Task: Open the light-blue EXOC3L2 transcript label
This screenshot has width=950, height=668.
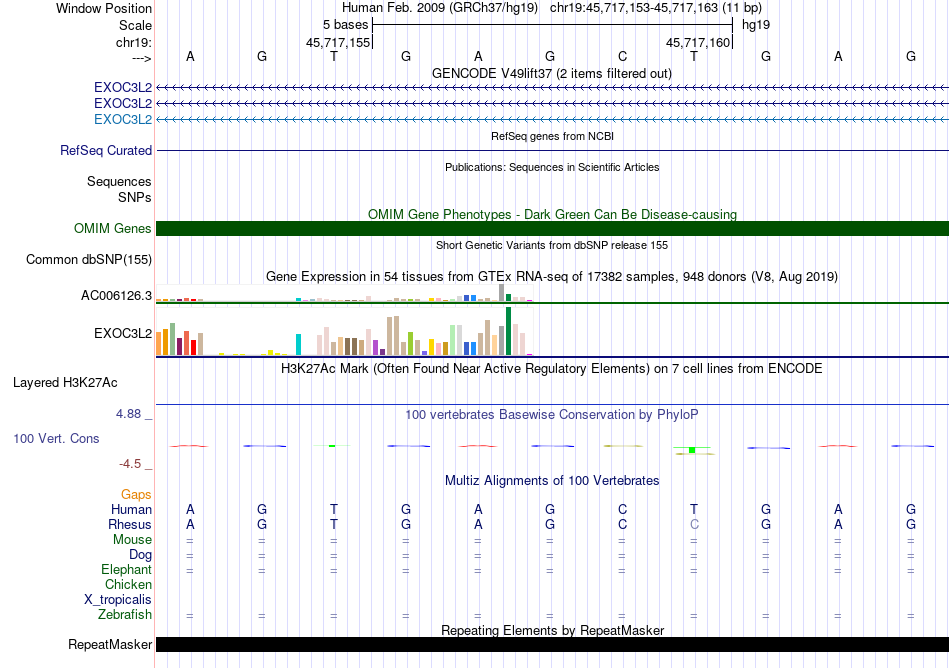Action: coord(123,119)
